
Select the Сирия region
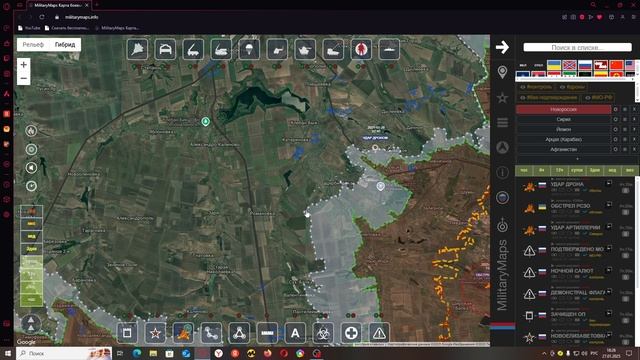(563, 119)
